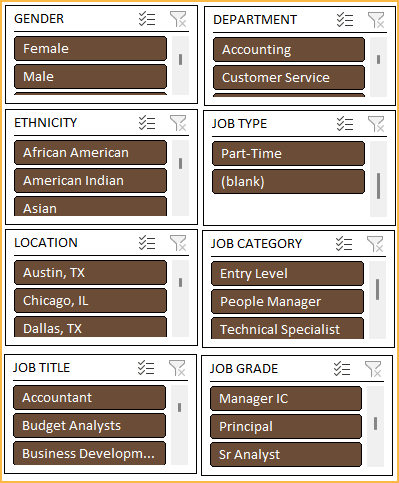The image size is (399, 483).
Task: Clear filter on JOB CATEGORY slicer
Action: pyautogui.click(x=375, y=244)
